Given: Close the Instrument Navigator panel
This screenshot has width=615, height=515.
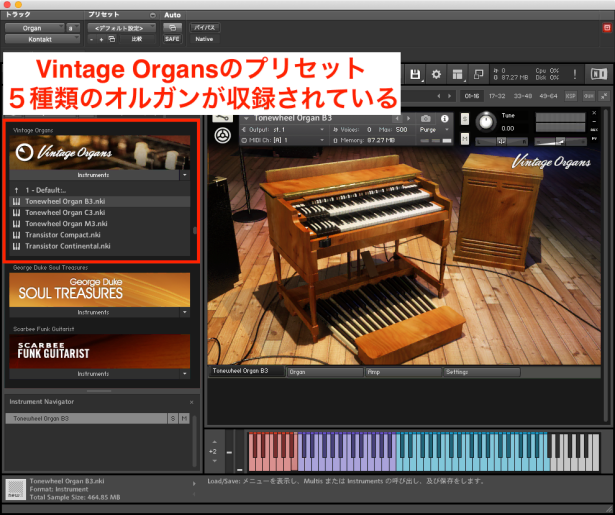Looking at the screenshot, I should [191, 402].
